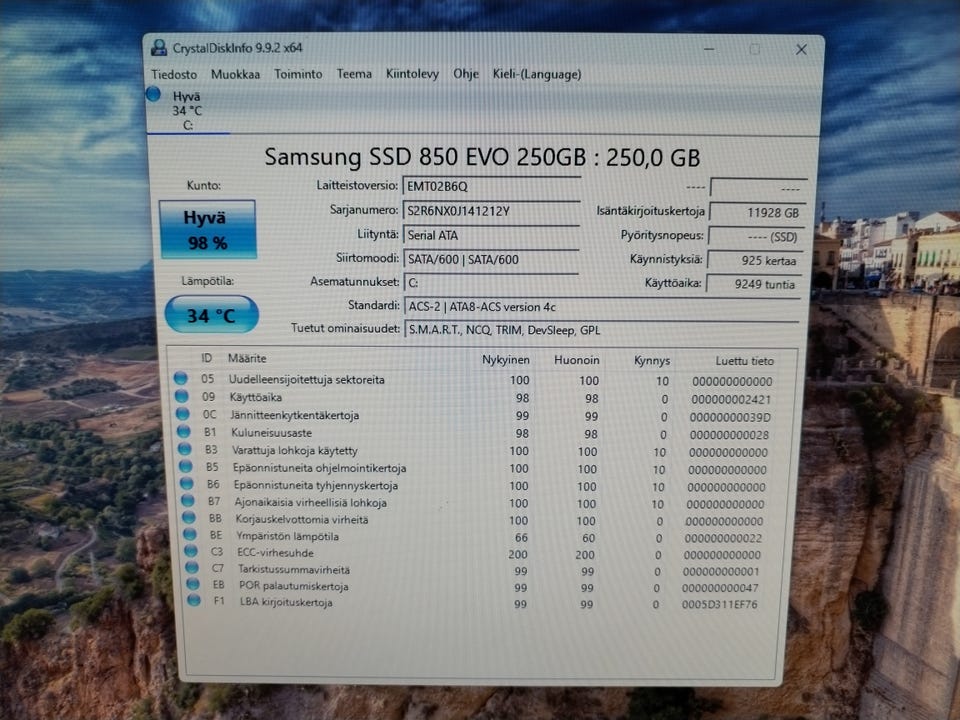This screenshot has height=720, width=960.
Task: Open the Kieli-(Language) menu
Action: pyautogui.click(x=537, y=74)
